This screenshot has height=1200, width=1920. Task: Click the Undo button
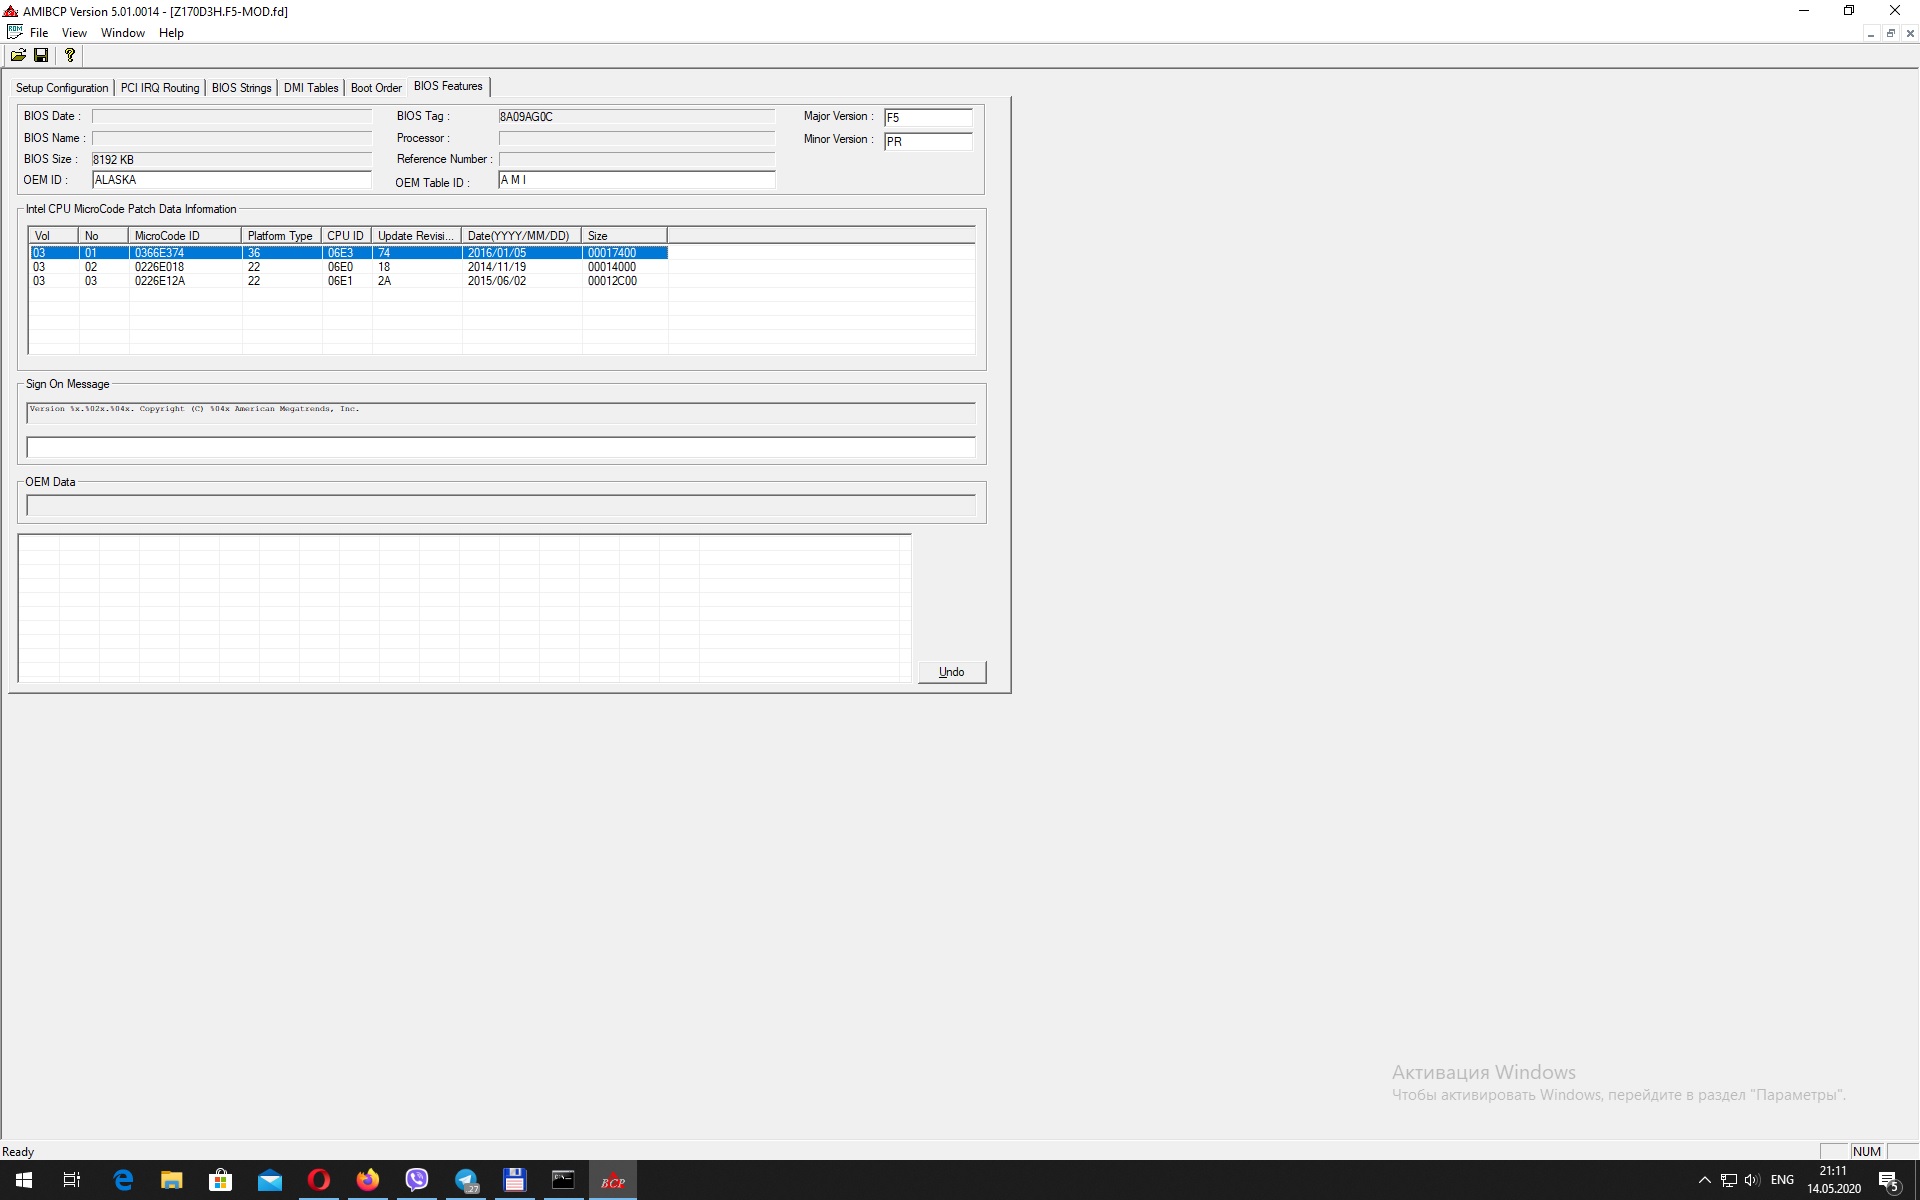coord(951,672)
